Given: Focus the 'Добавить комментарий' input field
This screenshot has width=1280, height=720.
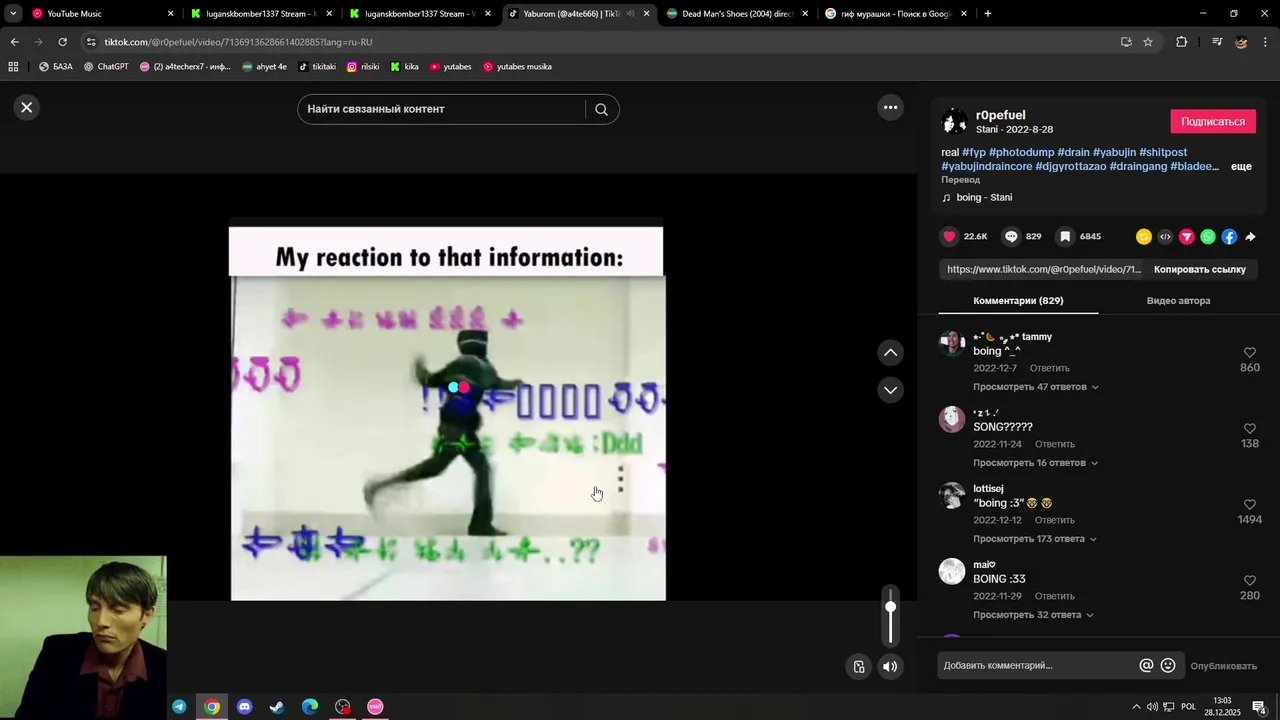Looking at the screenshot, I should click(1036, 666).
